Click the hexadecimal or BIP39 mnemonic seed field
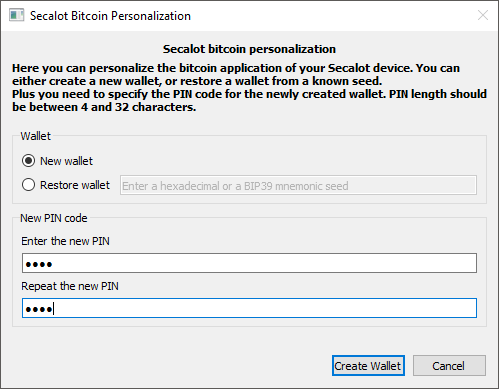 298,185
